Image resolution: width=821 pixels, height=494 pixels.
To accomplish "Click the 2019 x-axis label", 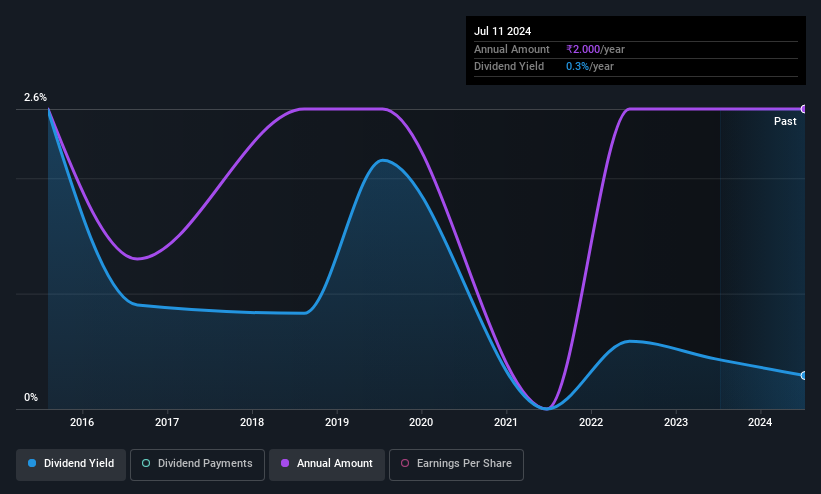I will pyautogui.click(x=337, y=422).
